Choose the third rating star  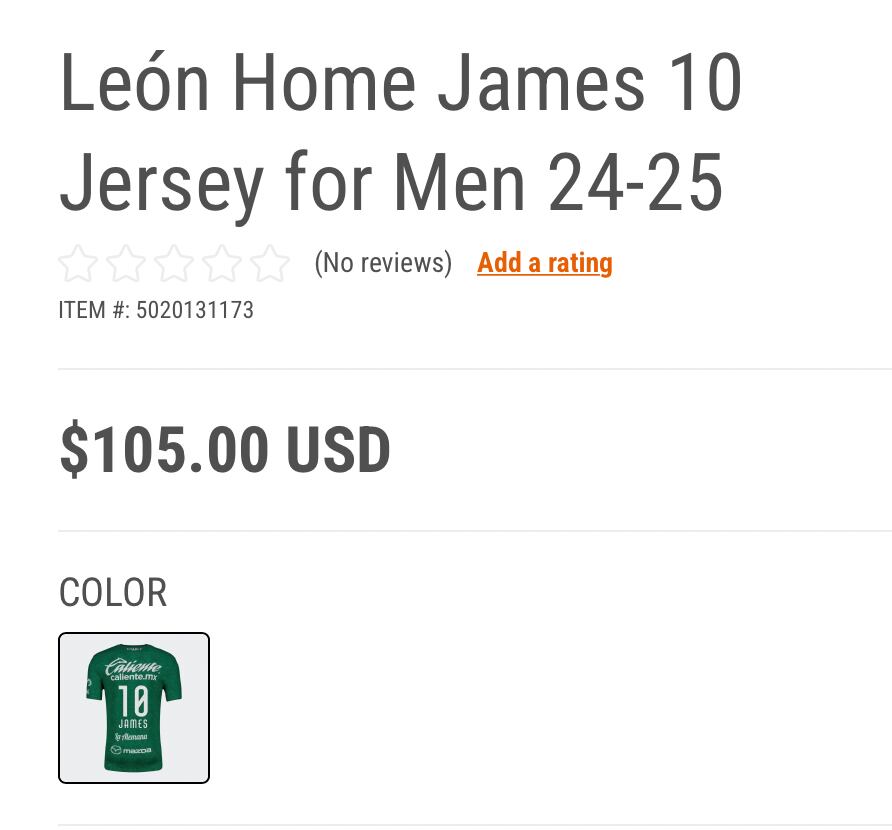point(174,264)
